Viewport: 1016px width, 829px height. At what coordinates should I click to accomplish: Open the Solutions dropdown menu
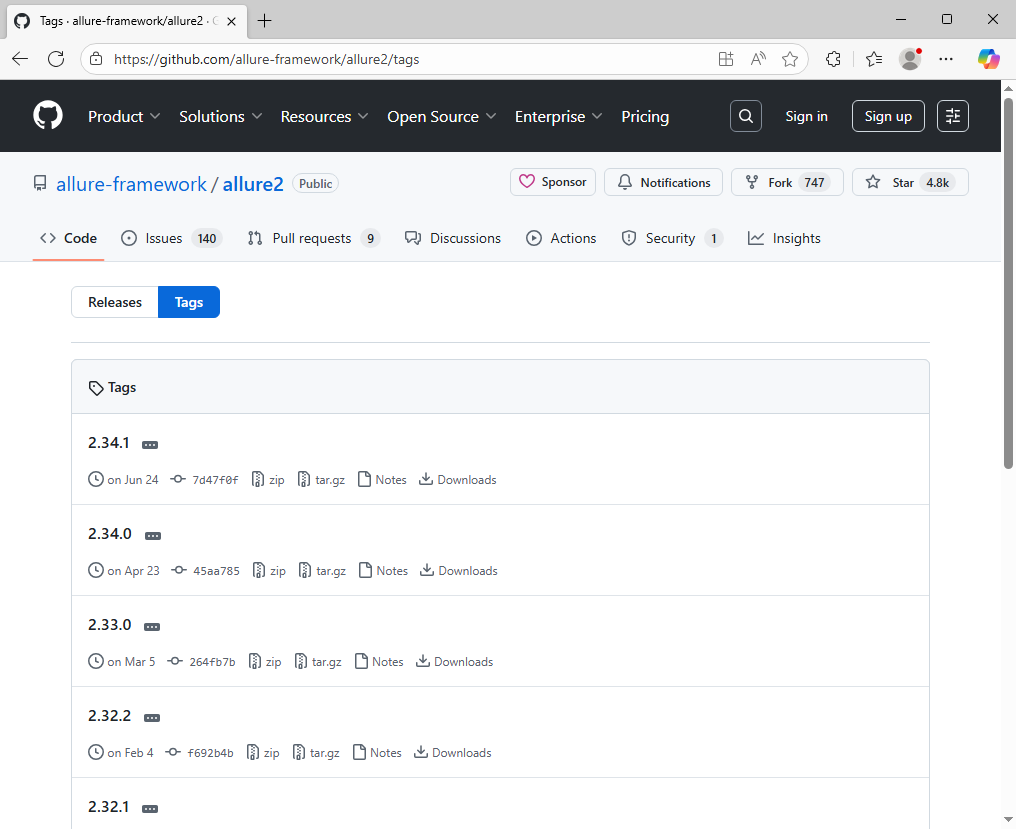pos(220,117)
